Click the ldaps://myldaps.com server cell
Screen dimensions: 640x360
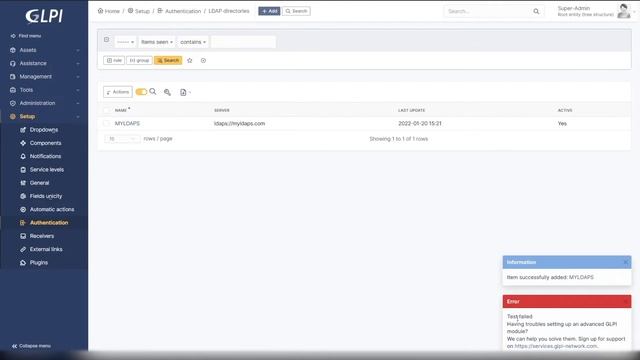(239, 123)
